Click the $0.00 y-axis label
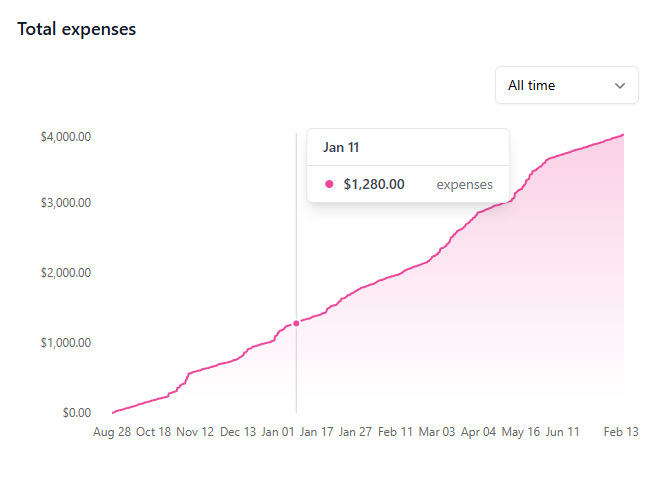Image resolution: width=653 pixels, height=480 pixels. pos(76,412)
